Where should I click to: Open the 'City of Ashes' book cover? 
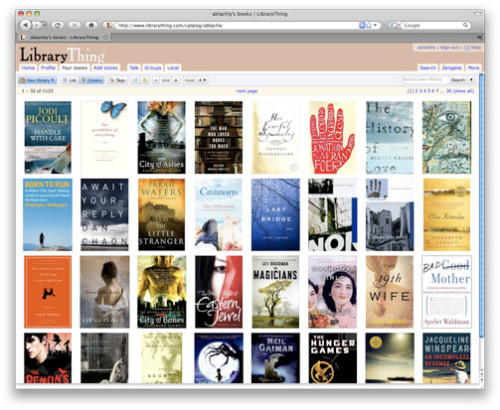161,137
